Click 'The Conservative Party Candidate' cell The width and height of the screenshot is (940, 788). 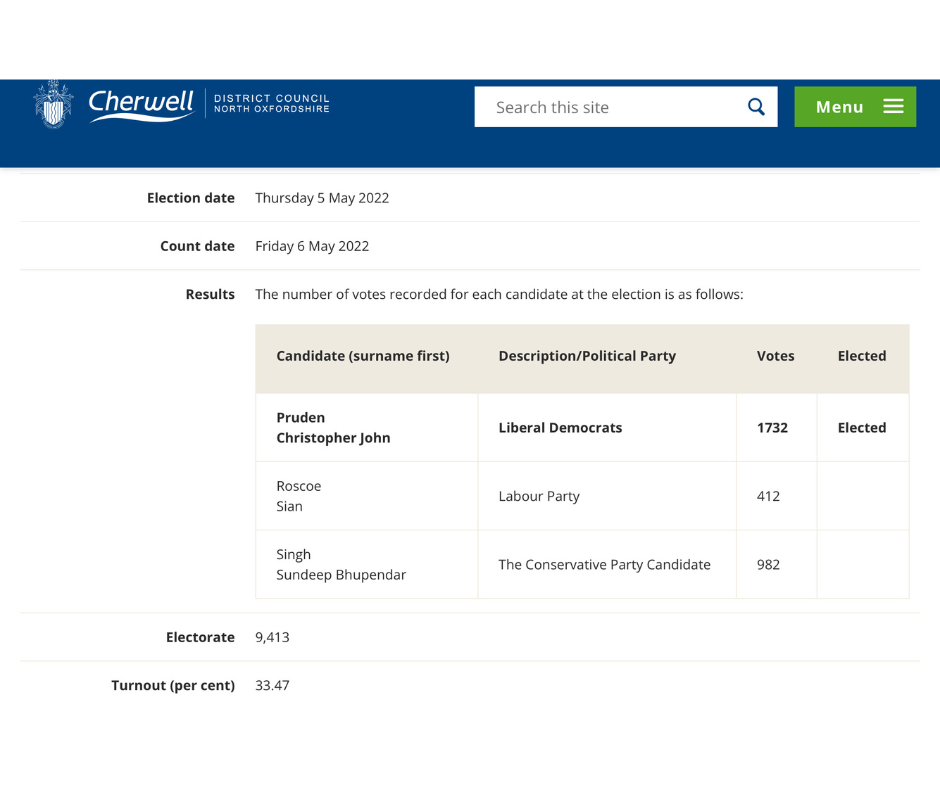point(604,565)
